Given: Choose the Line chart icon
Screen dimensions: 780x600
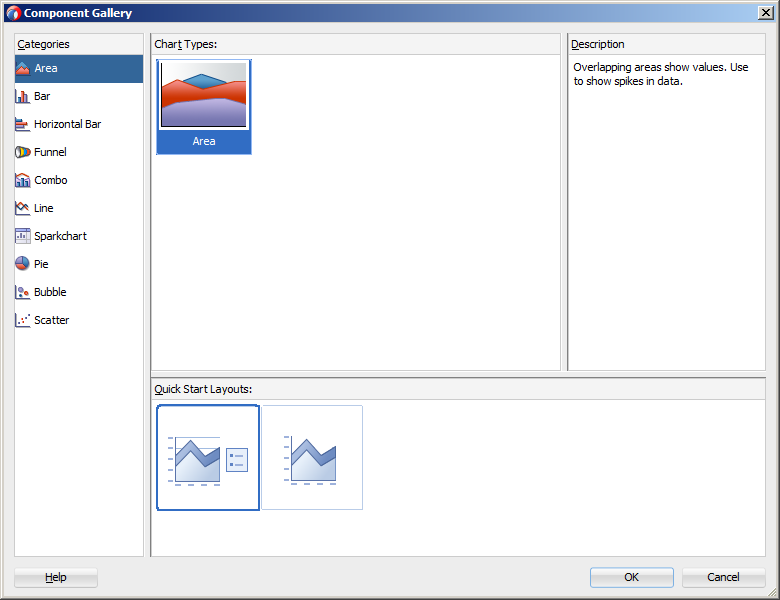Looking at the screenshot, I should 23,208.
